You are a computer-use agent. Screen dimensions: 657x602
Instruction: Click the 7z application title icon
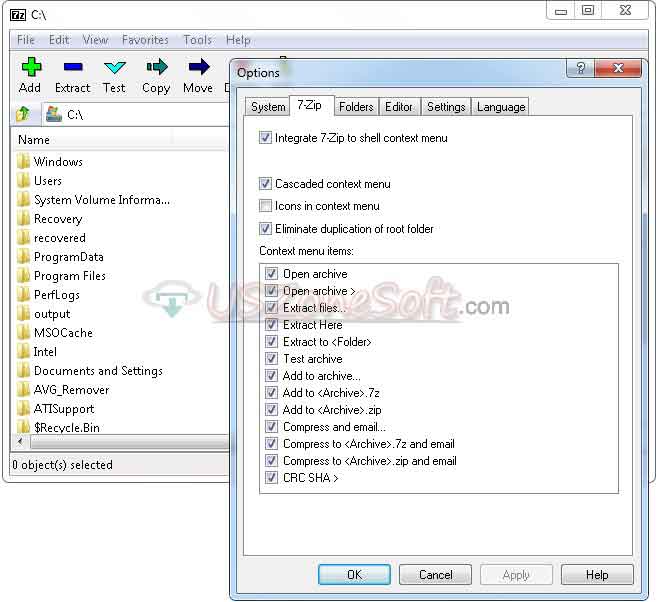click(18, 15)
